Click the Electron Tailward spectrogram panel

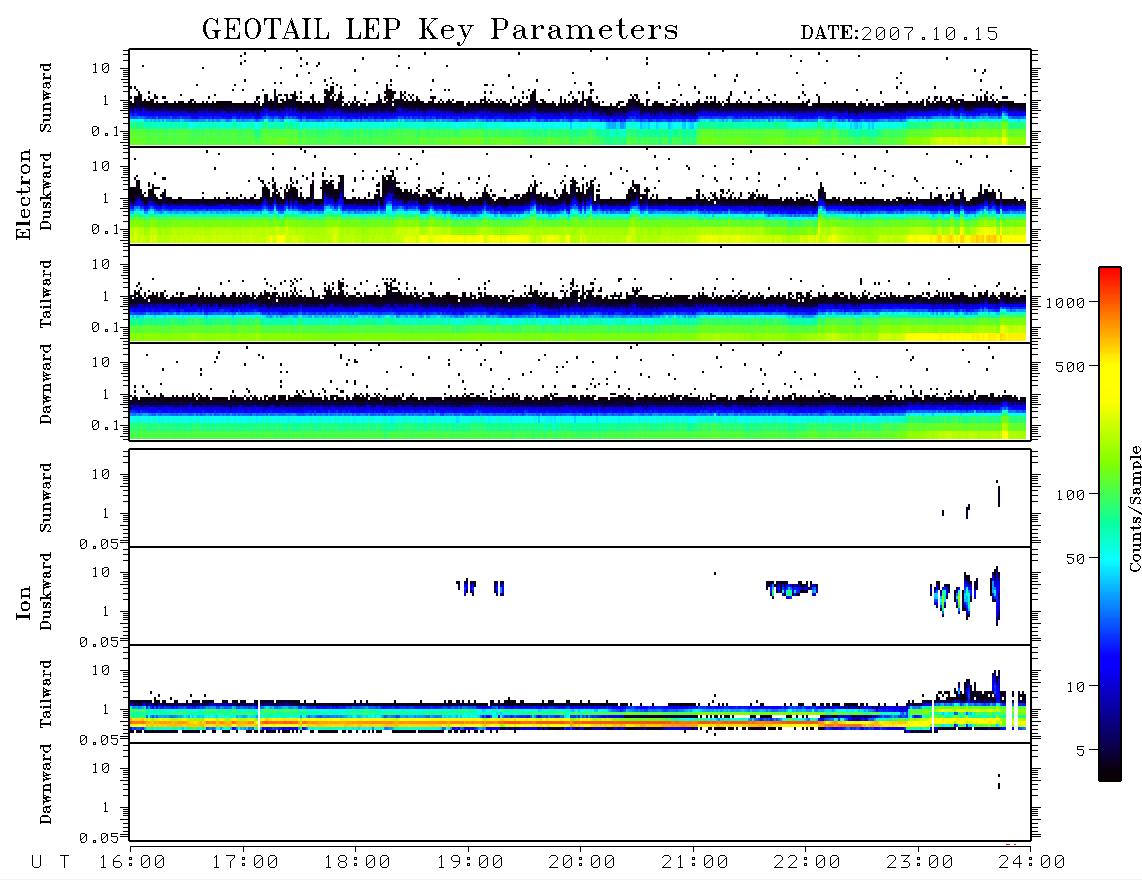(x=580, y=294)
